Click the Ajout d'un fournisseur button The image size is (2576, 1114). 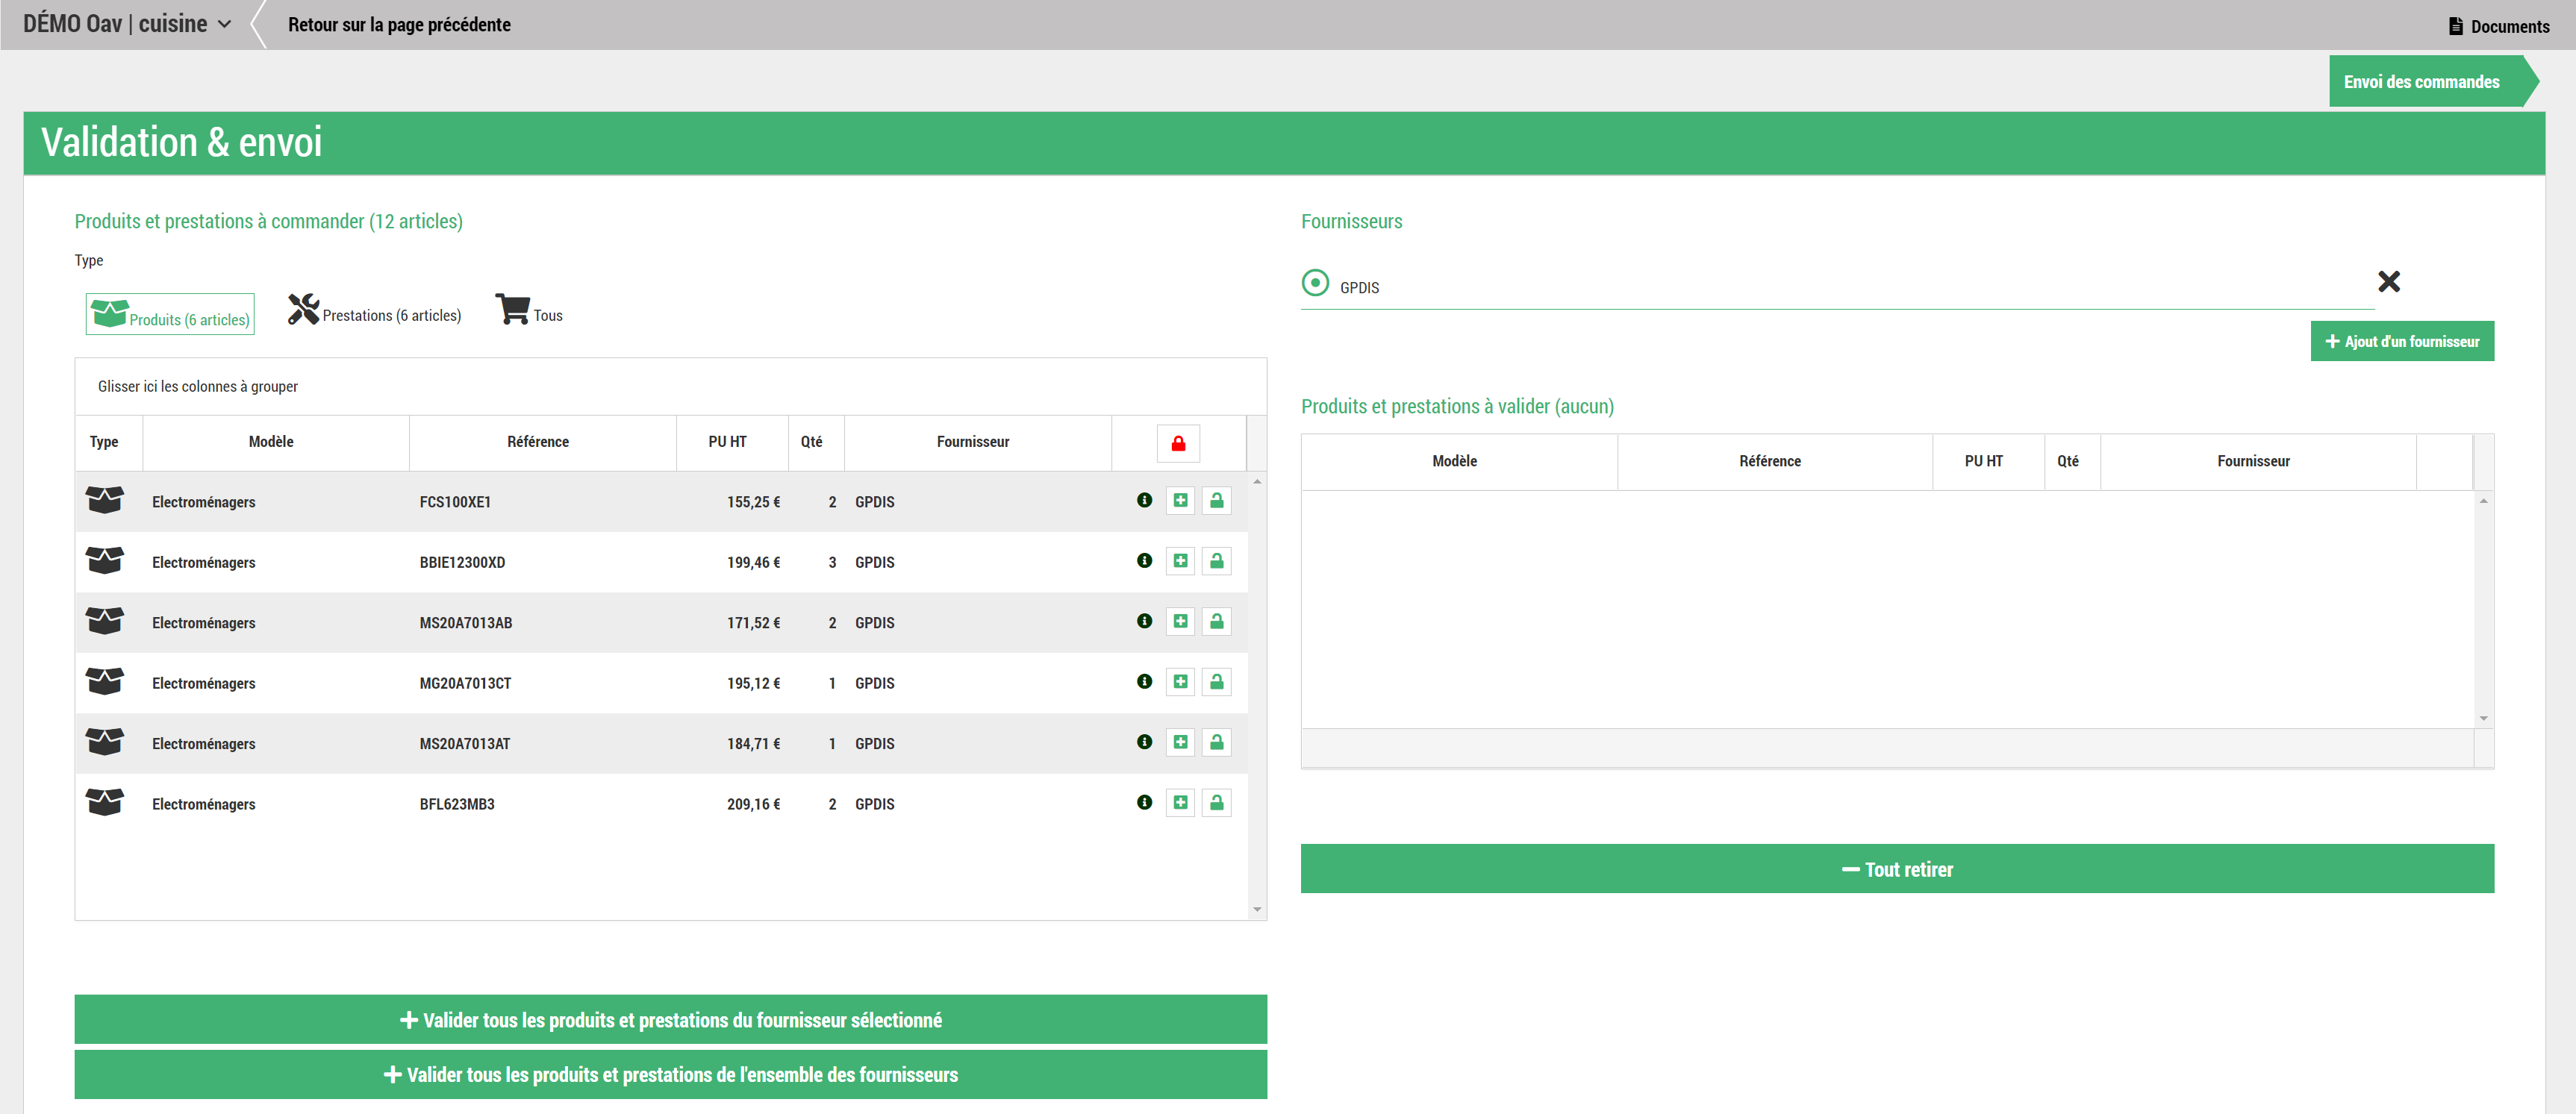coord(2401,342)
